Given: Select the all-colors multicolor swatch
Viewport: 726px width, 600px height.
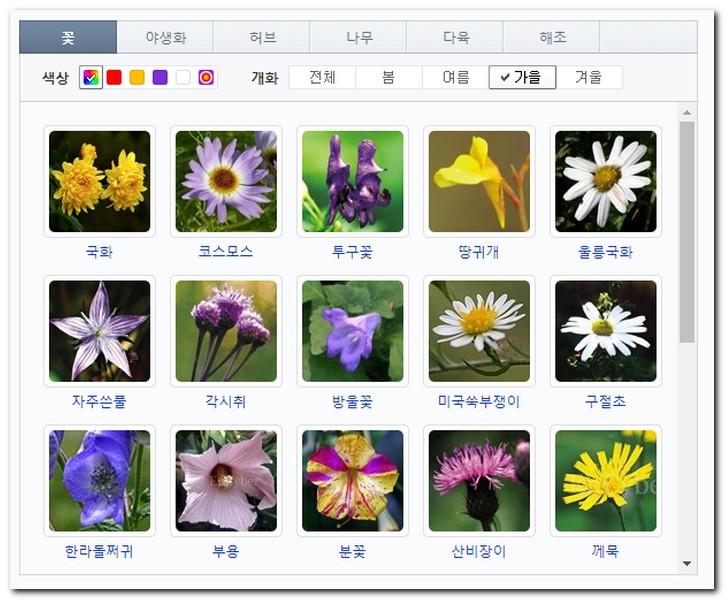Looking at the screenshot, I should 91,77.
